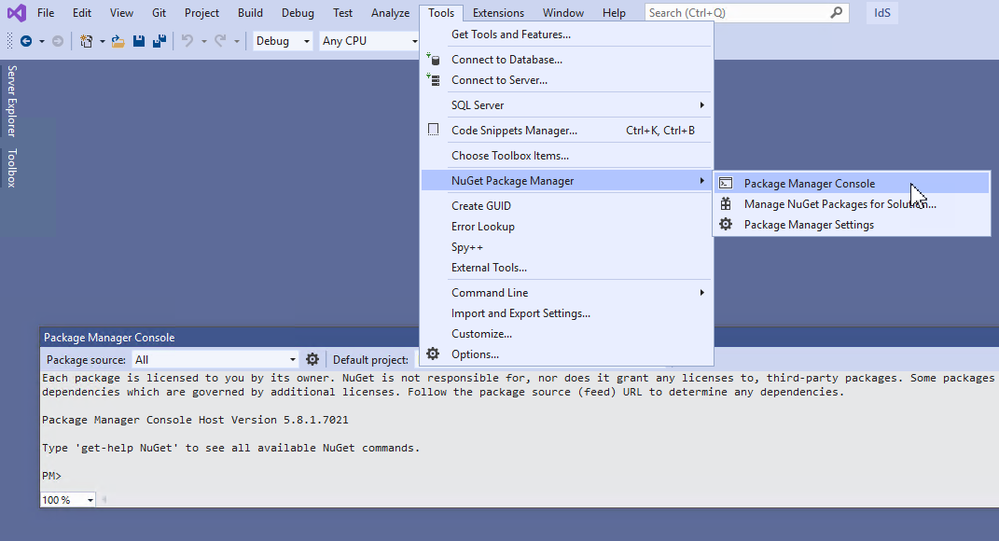Click the Options gear icon in menu
The height and width of the screenshot is (541, 999).
click(x=433, y=354)
